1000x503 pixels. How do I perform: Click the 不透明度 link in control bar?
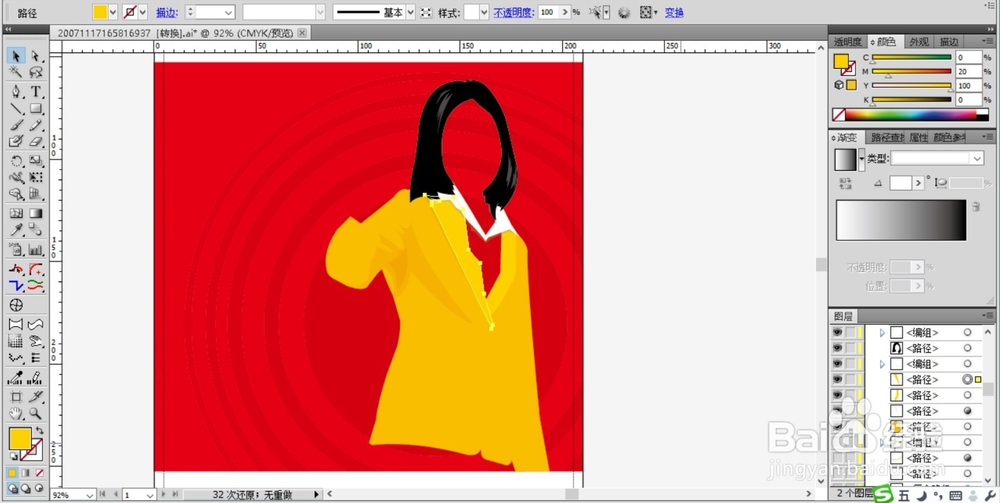click(x=513, y=12)
